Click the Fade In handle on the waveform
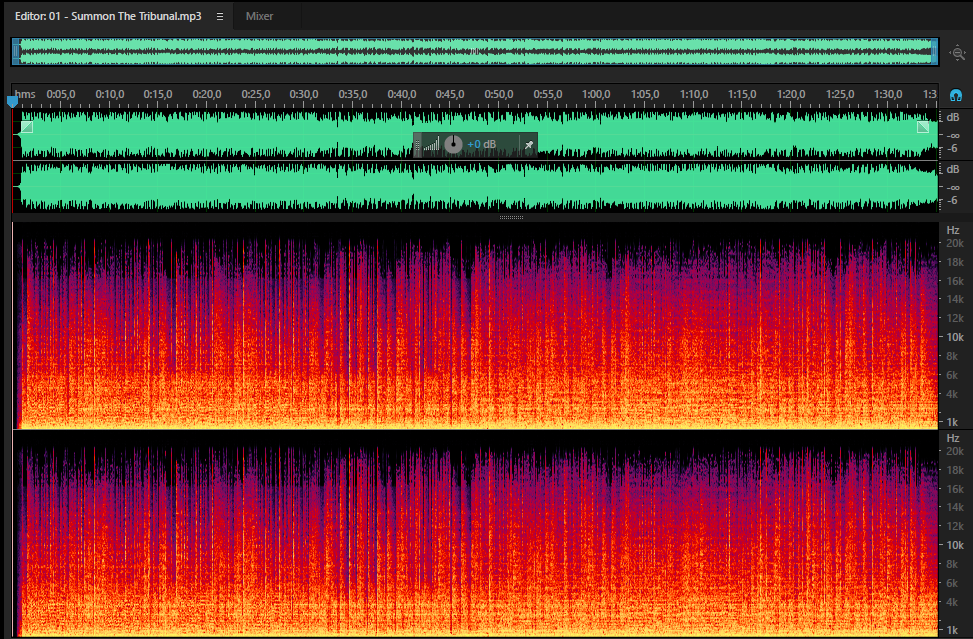The height and width of the screenshot is (639, 973). tap(27, 127)
